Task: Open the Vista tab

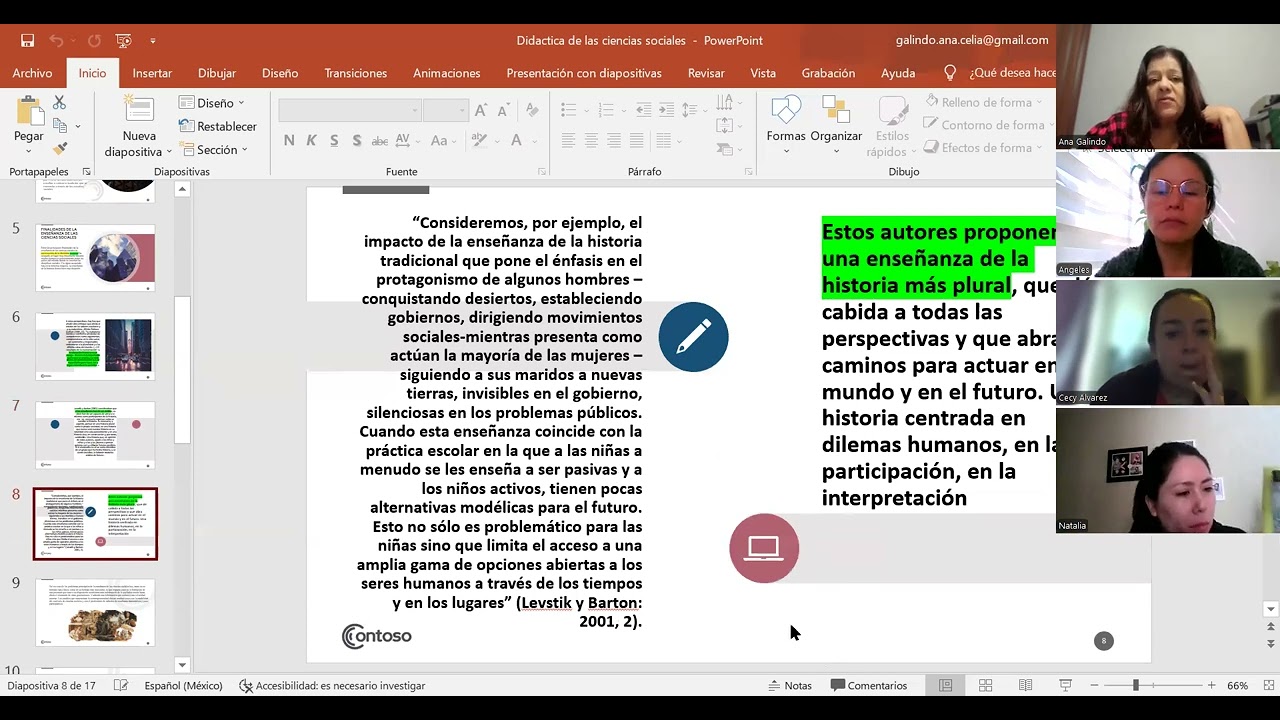Action: point(763,73)
